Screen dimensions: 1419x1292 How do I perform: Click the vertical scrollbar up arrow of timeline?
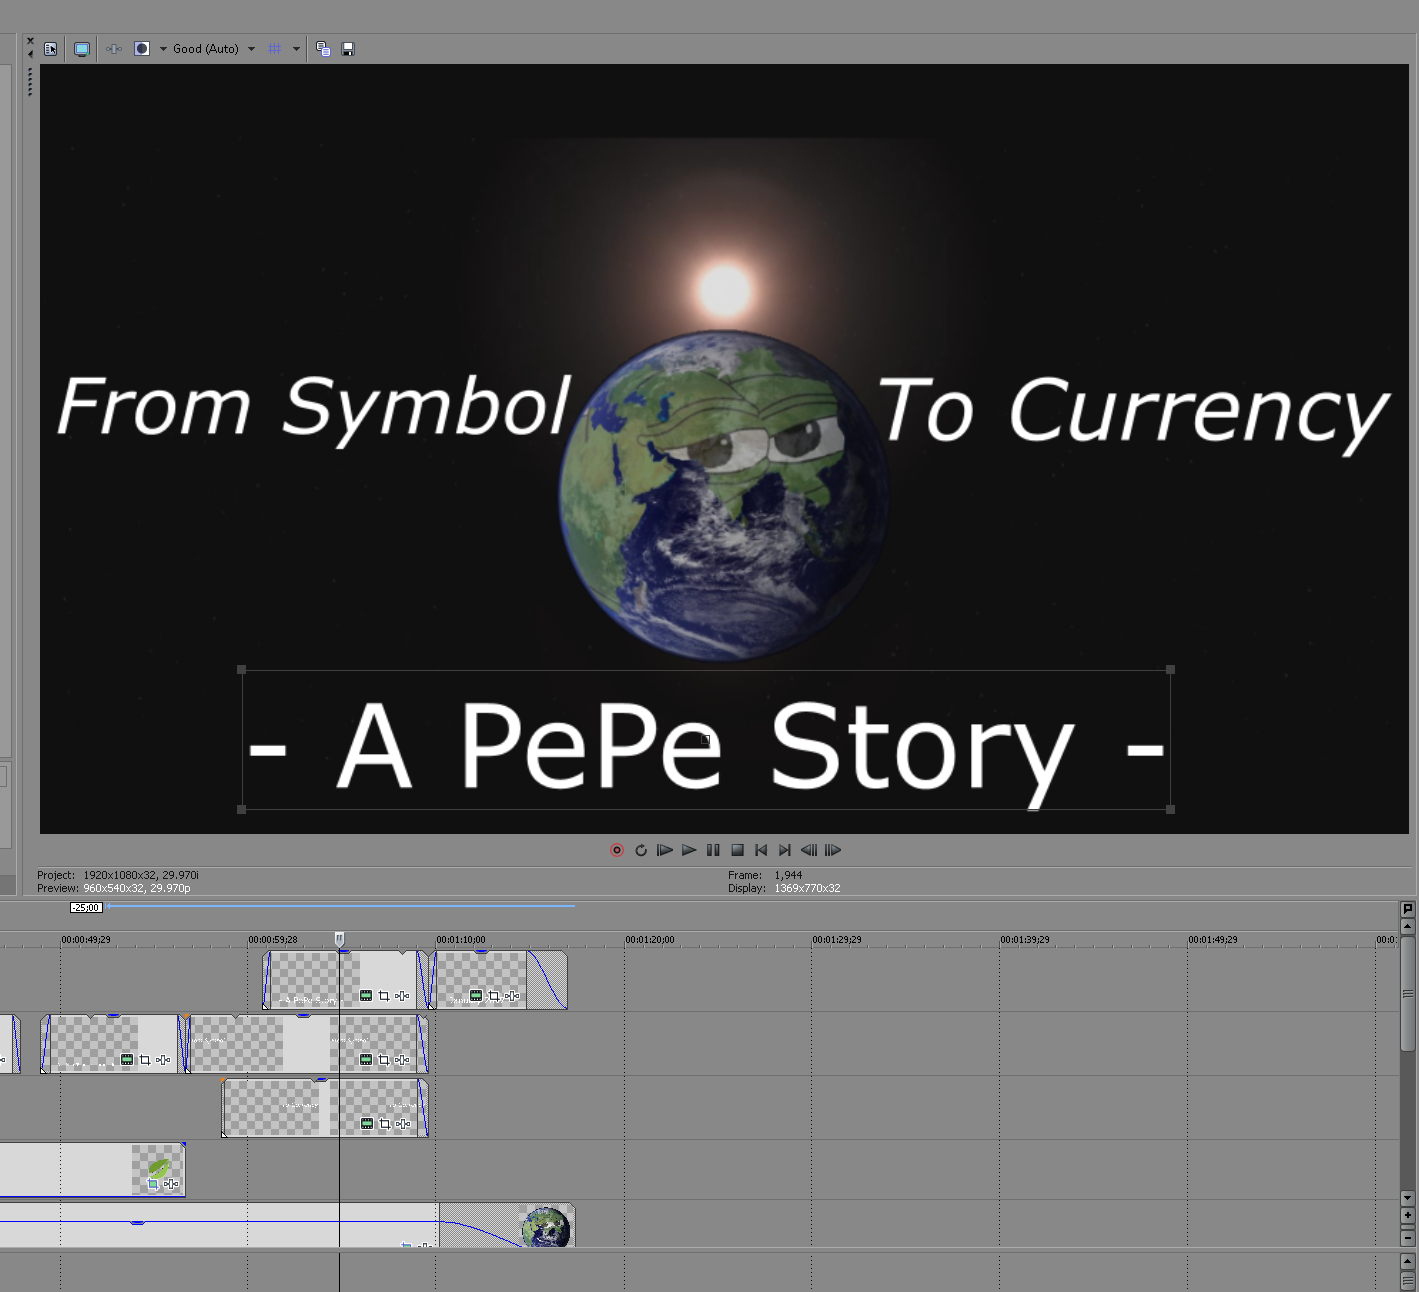pyautogui.click(x=1408, y=927)
